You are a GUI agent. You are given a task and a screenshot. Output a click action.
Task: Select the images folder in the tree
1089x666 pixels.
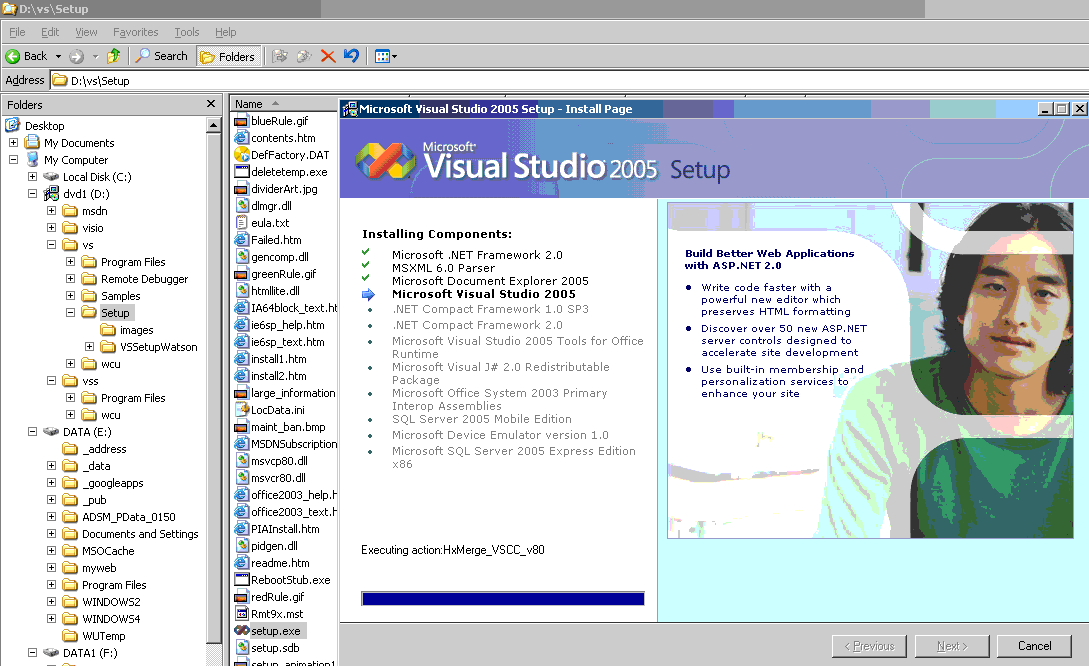pos(136,330)
